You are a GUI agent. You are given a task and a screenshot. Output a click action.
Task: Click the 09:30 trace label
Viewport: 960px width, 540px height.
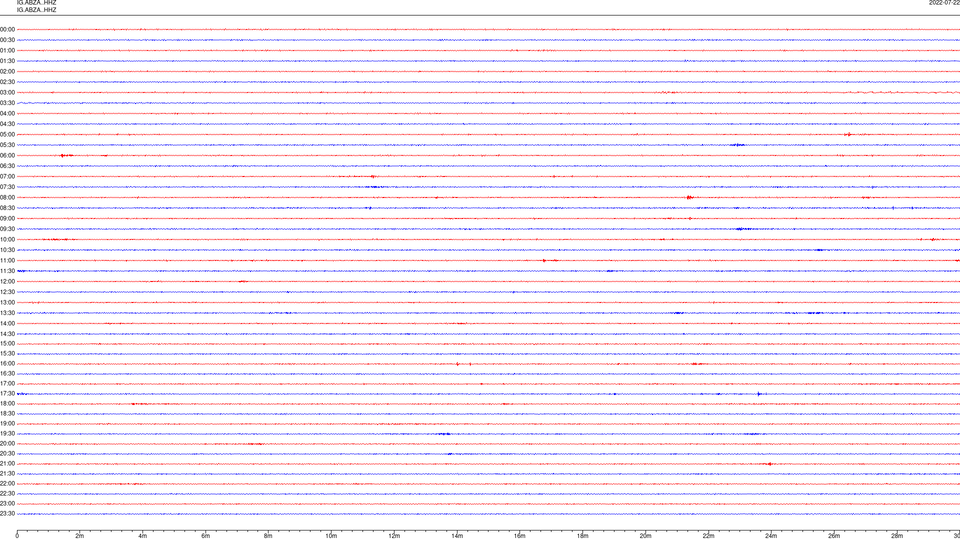point(7,229)
